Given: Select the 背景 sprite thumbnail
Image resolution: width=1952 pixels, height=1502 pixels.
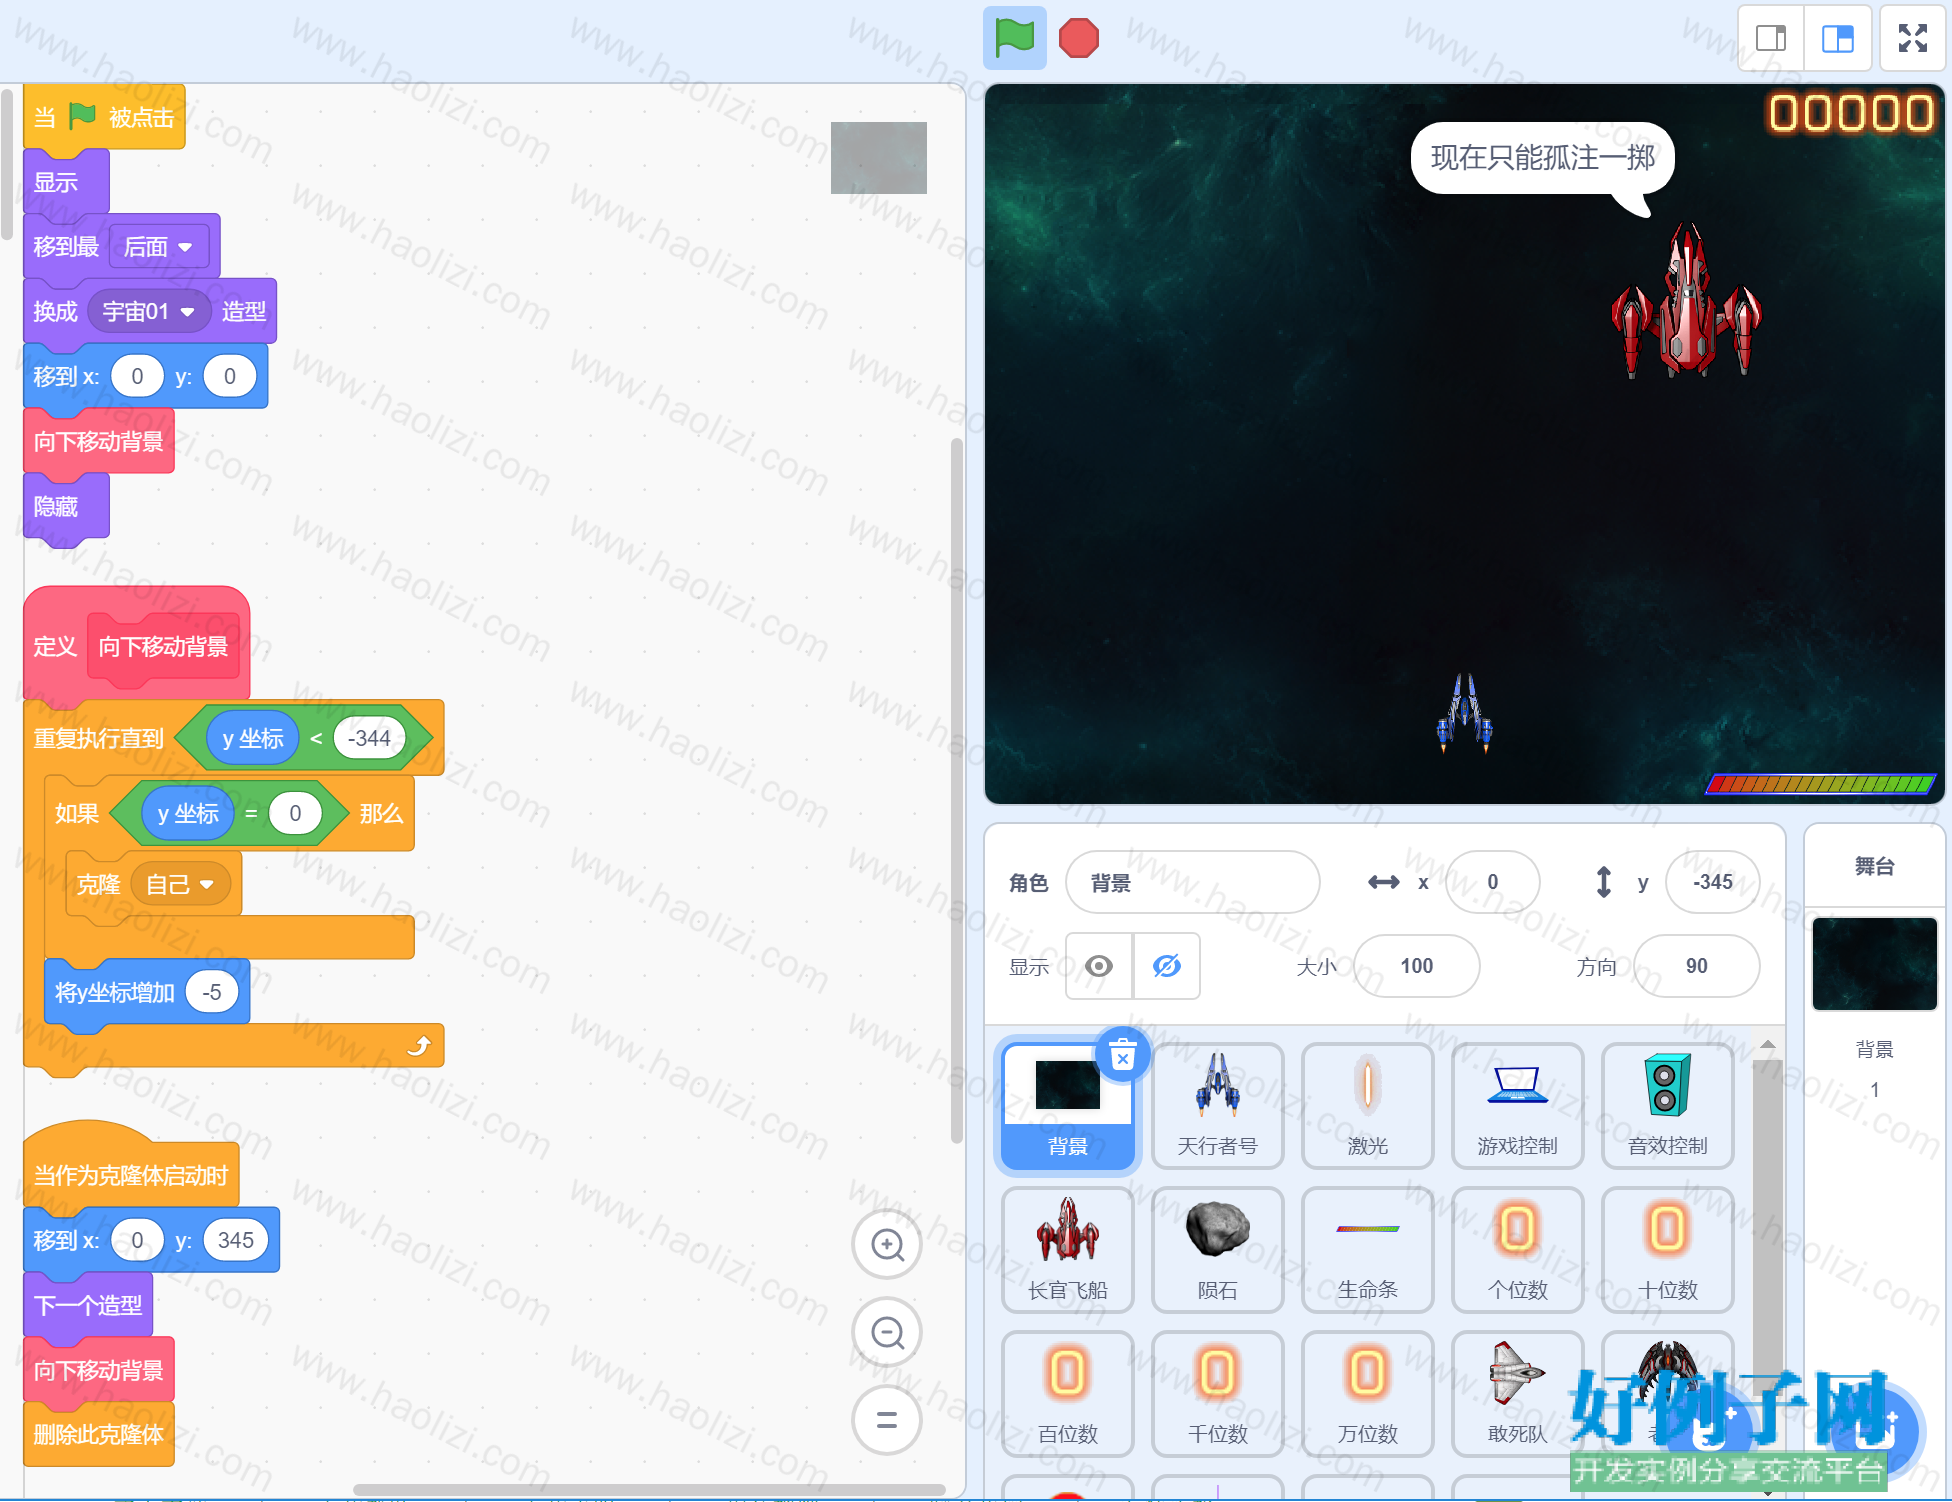Looking at the screenshot, I should coord(1067,1106).
